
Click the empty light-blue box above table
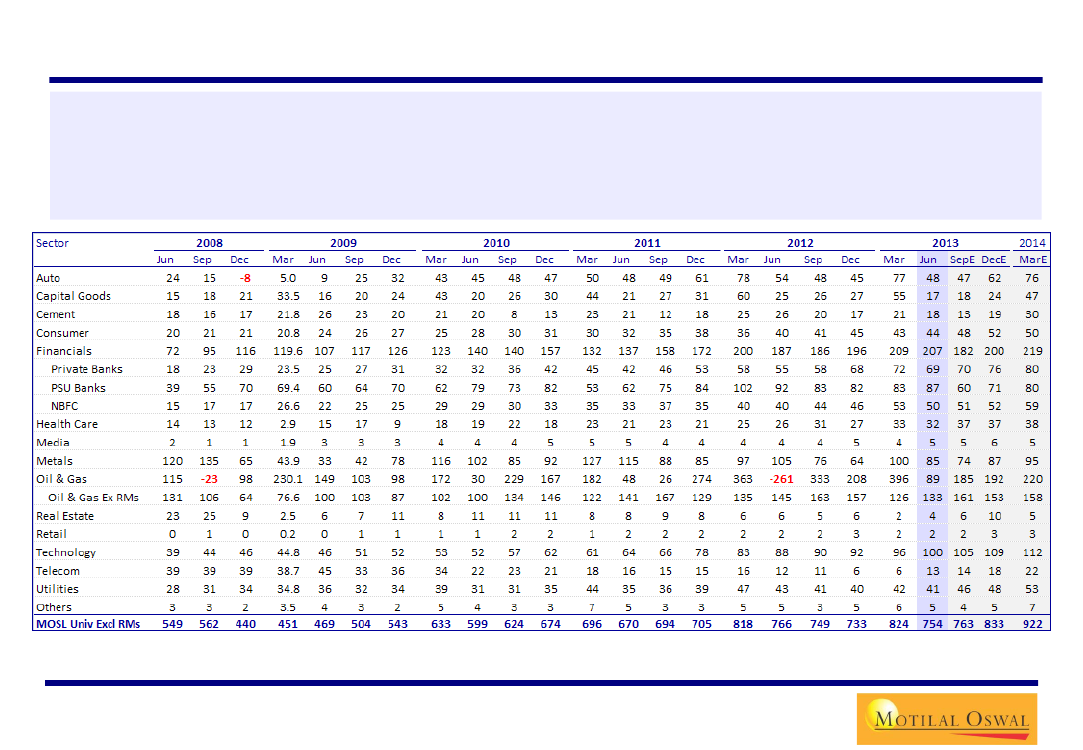(545, 155)
